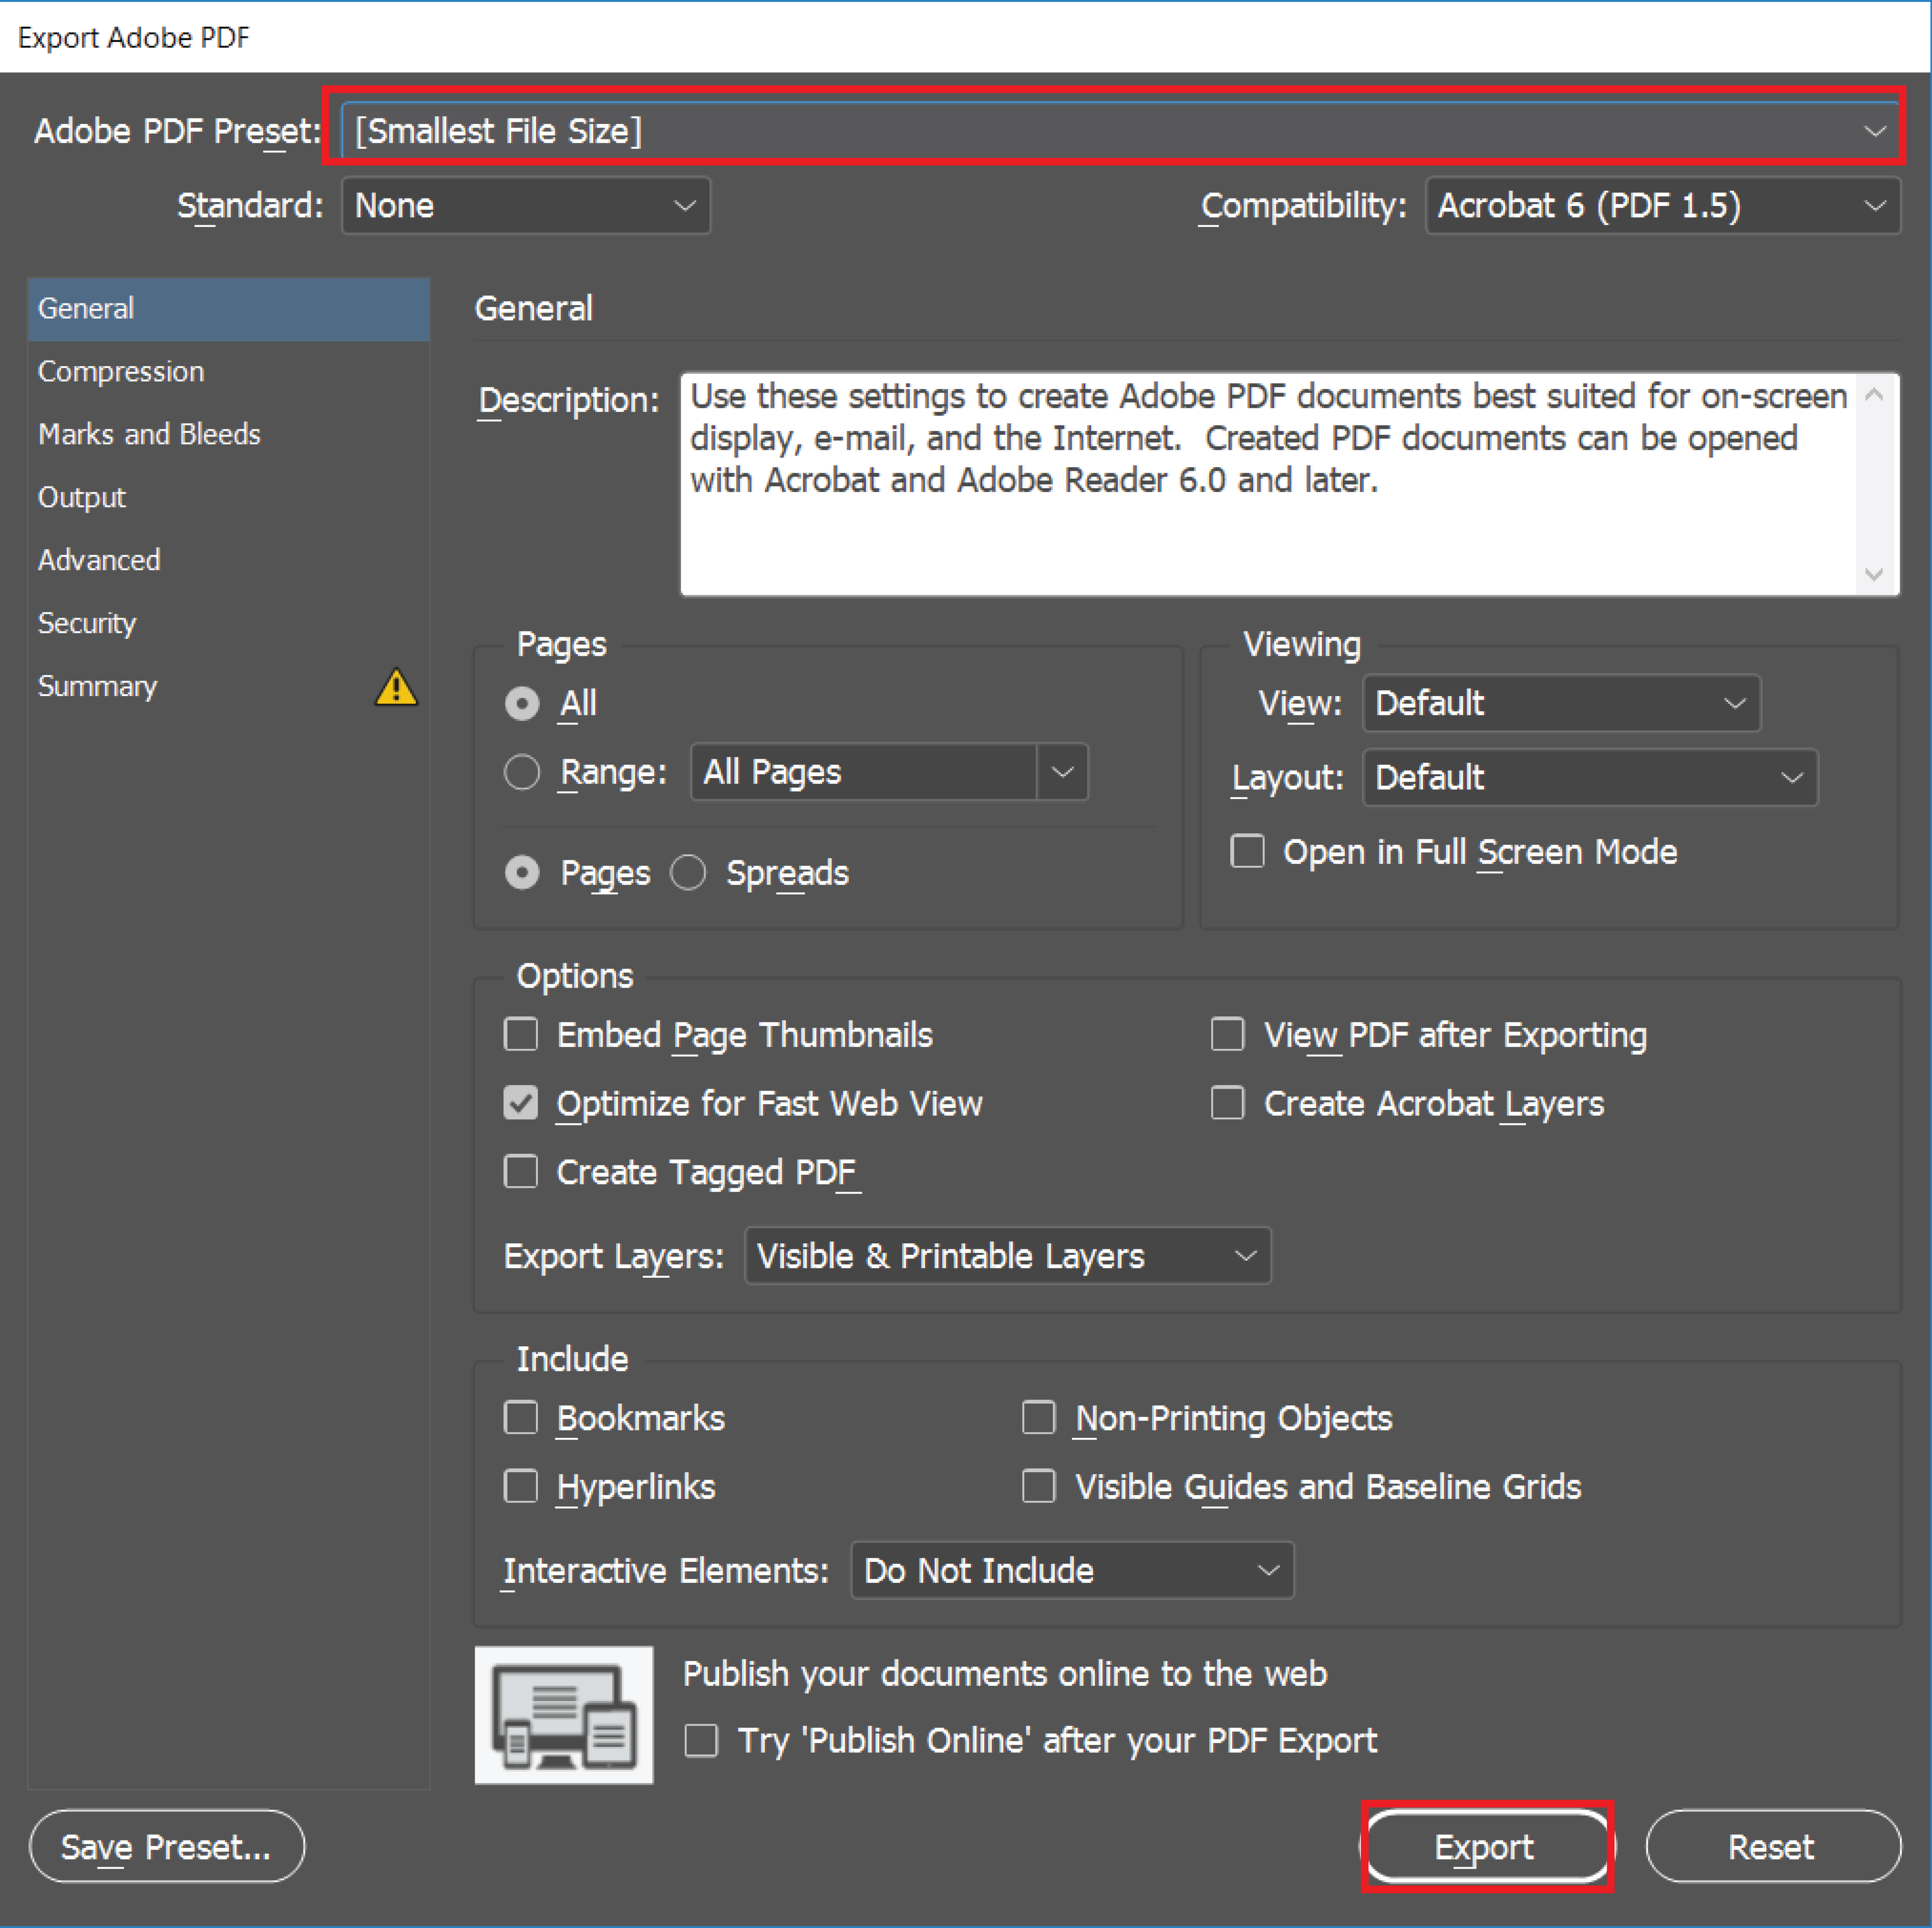Screen dimensions: 1932x1928
Task: Tick the Hyperlinks include checkbox
Action: tap(521, 1486)
